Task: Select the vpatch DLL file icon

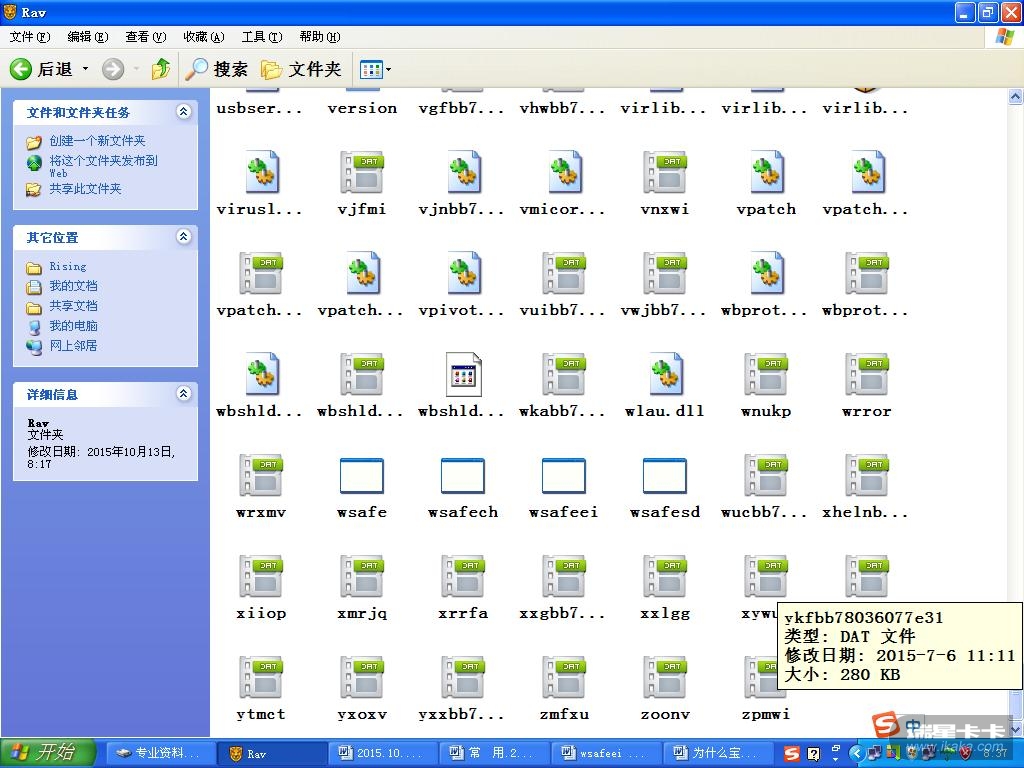Action: pyautogui.click(x=766, y=173)
